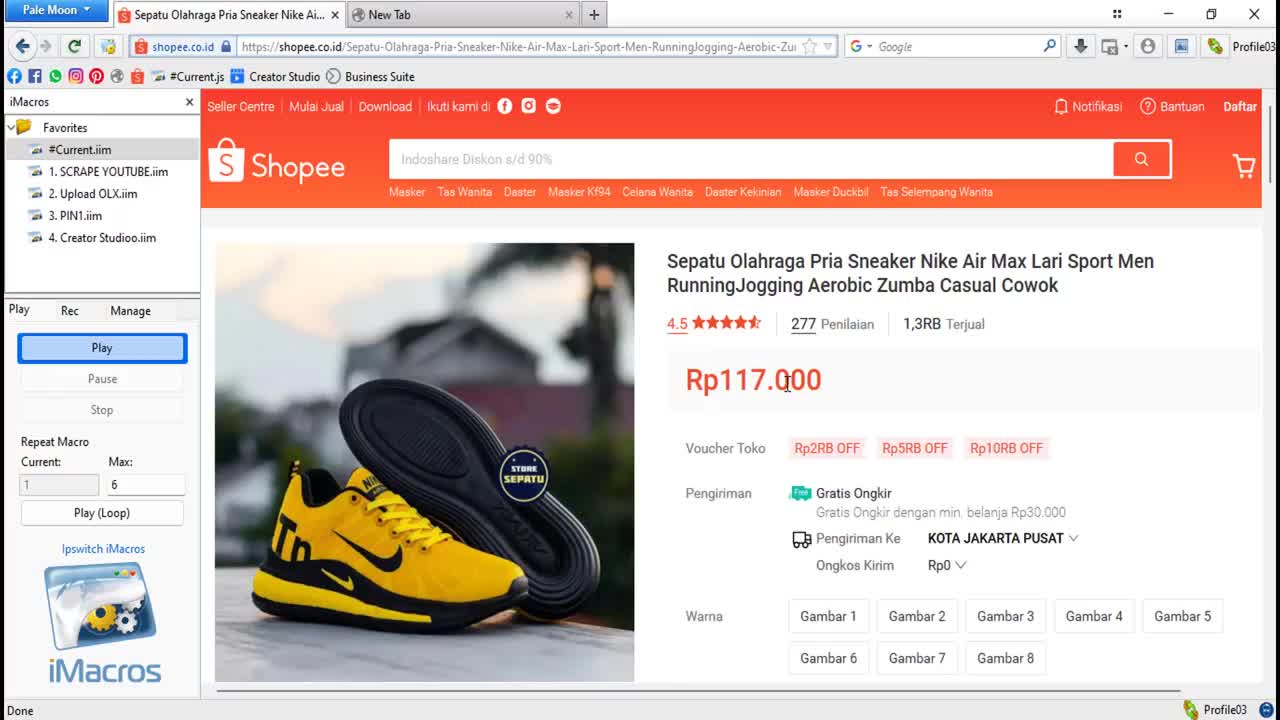
Task: Click the Notifikasi bell icon
Action: 1061,106
